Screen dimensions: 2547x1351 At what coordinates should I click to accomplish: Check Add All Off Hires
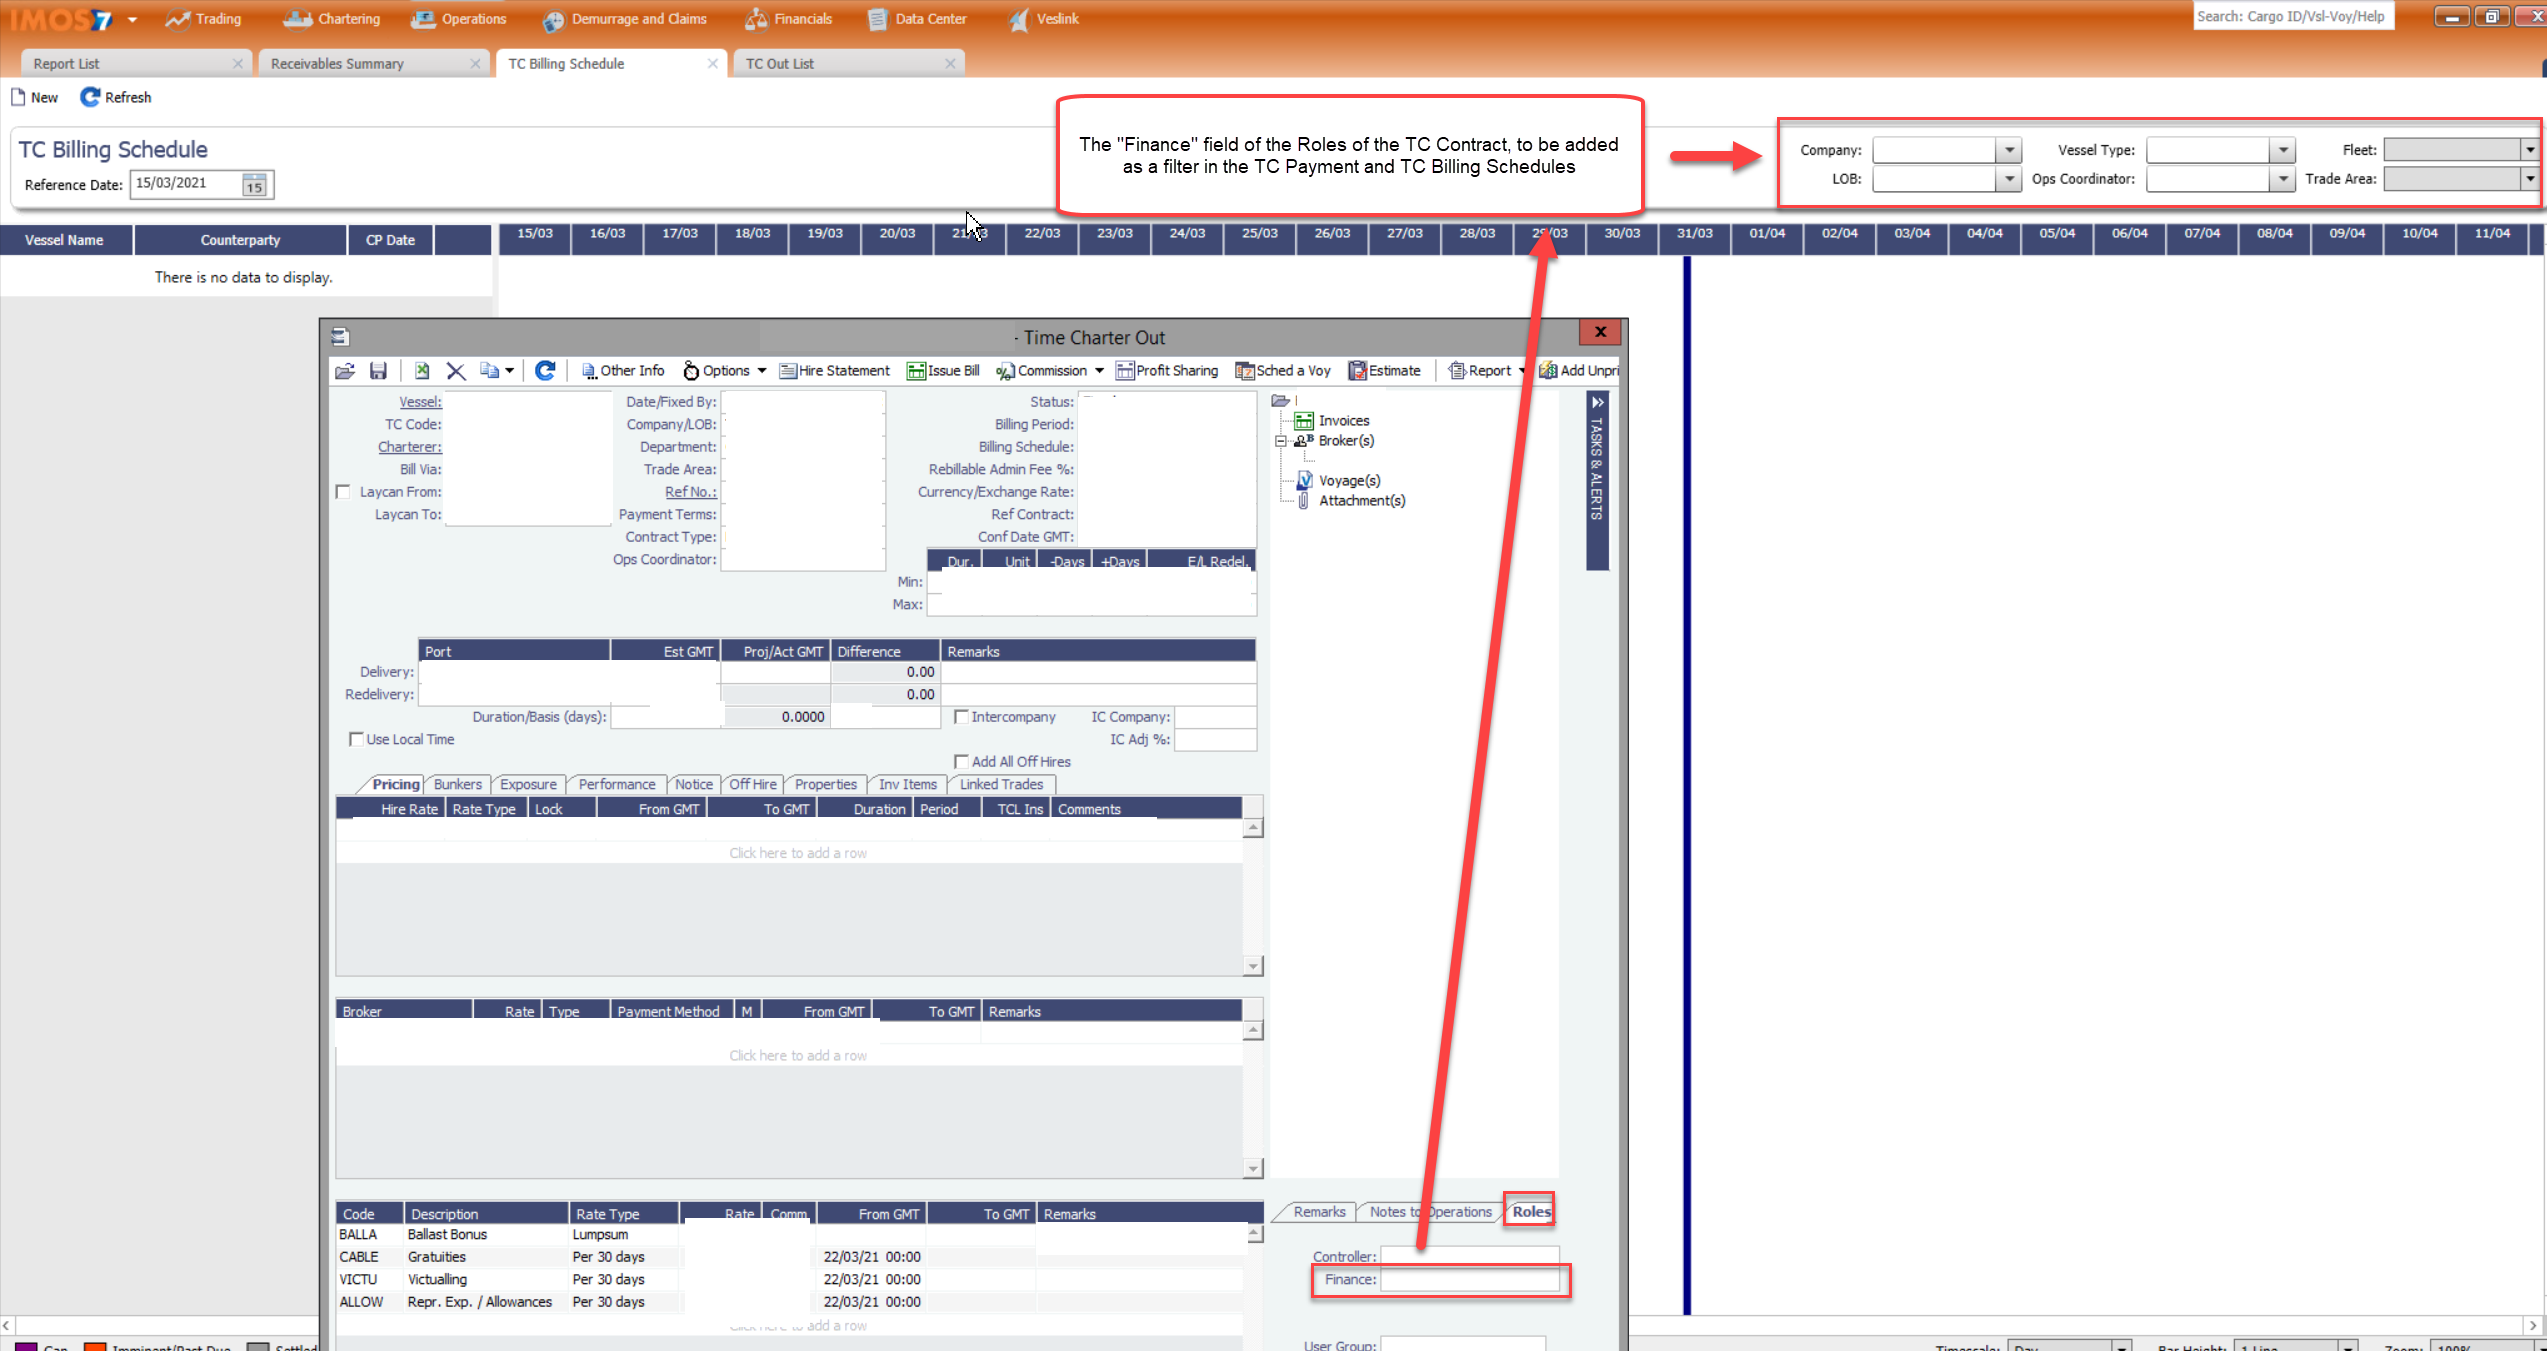coord(962,761)
